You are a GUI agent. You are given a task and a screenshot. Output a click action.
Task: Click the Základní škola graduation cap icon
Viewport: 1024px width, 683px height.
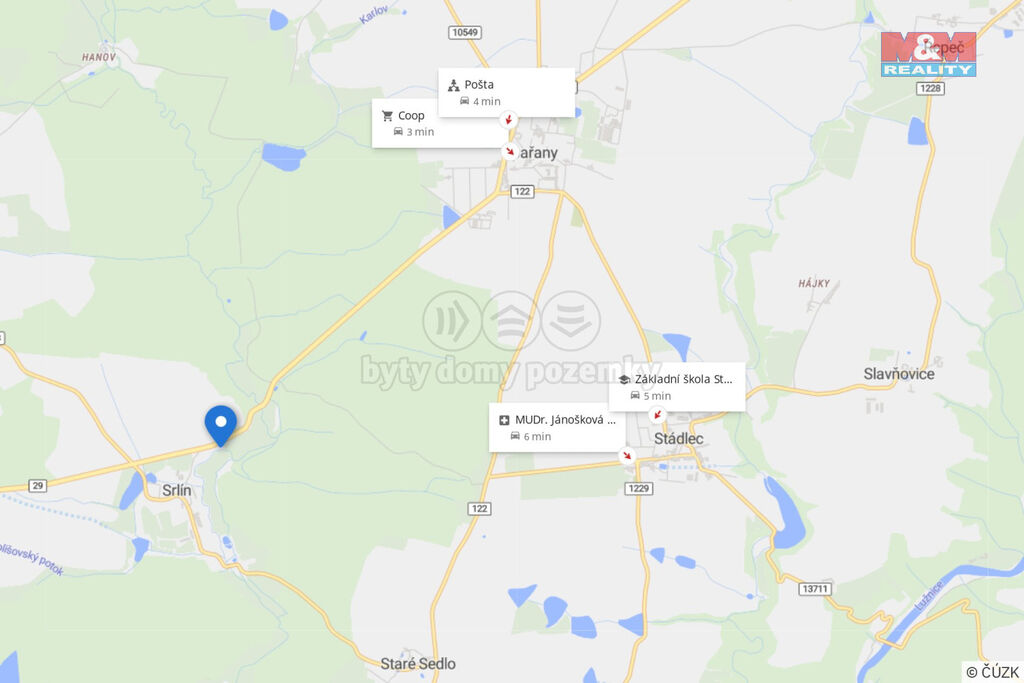click(624, 379)
